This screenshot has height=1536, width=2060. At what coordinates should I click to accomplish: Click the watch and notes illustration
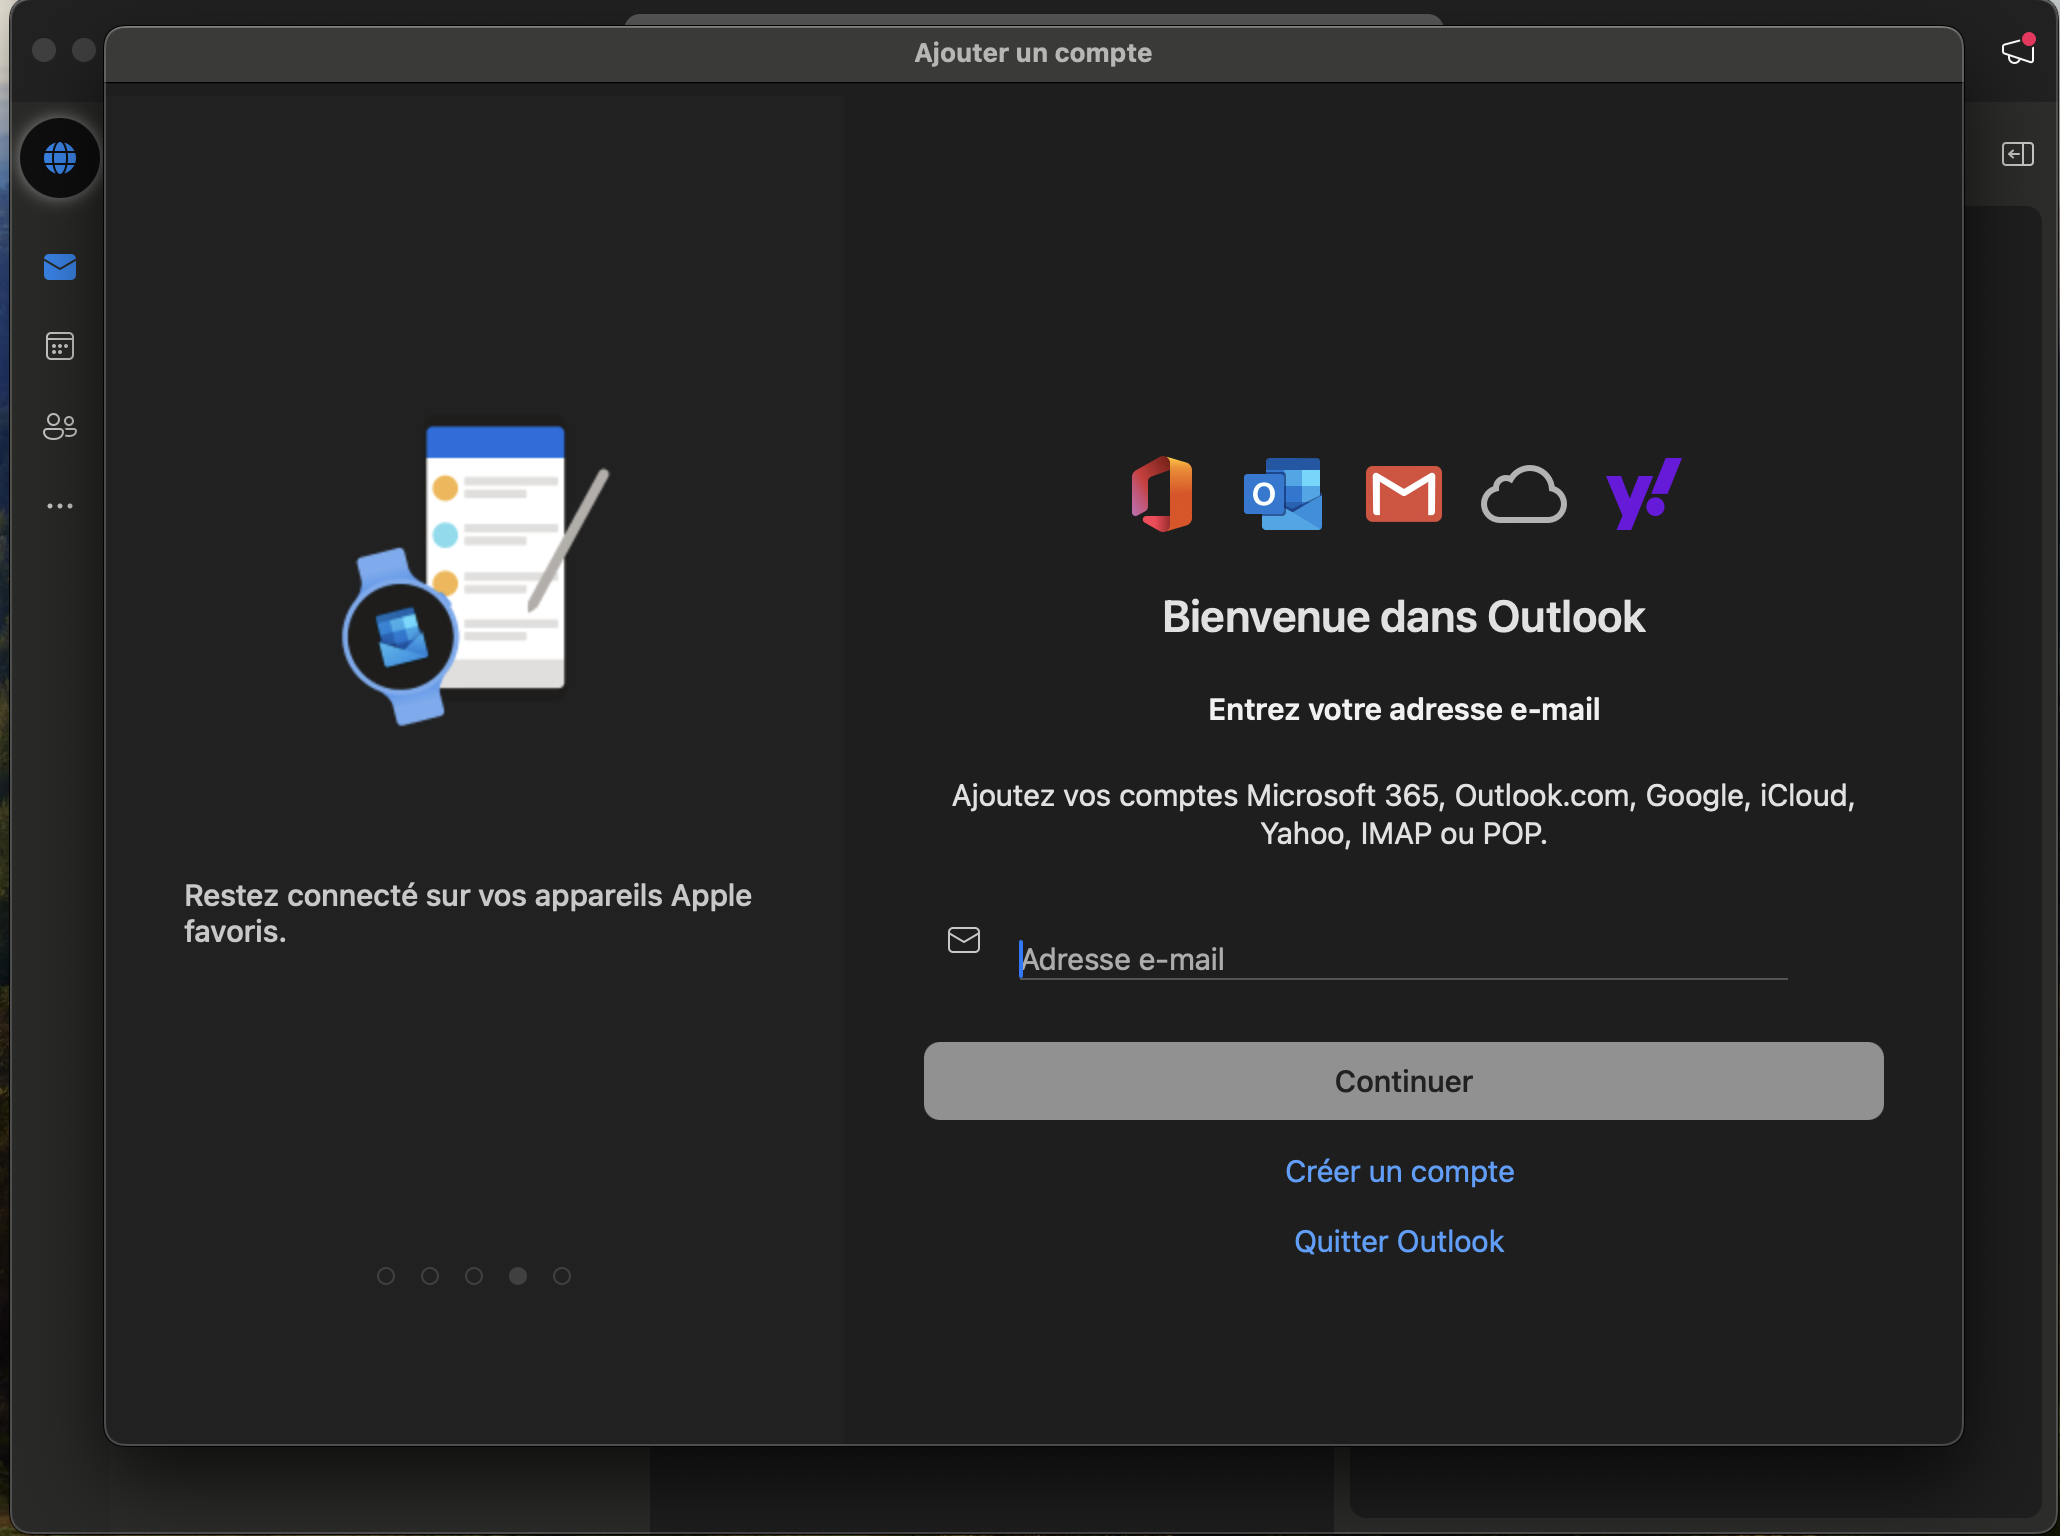click(476, 574)
